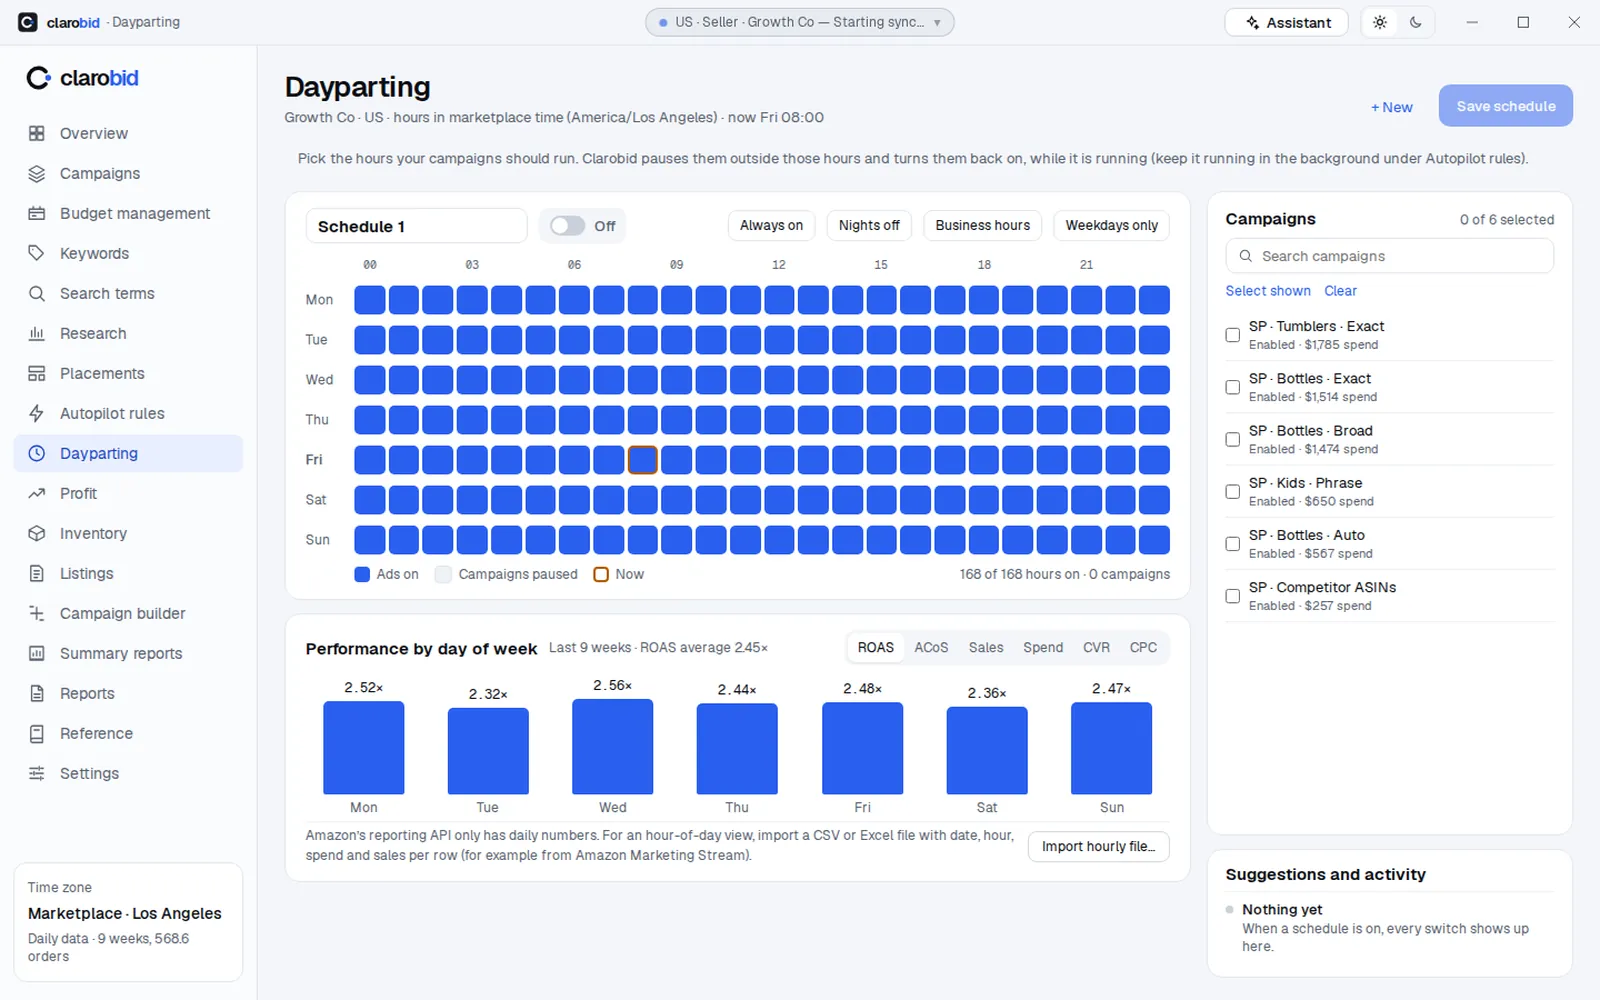Click the Save schedule button
Viewport: 1600px width, 1000px height.
click(1506, 106)
